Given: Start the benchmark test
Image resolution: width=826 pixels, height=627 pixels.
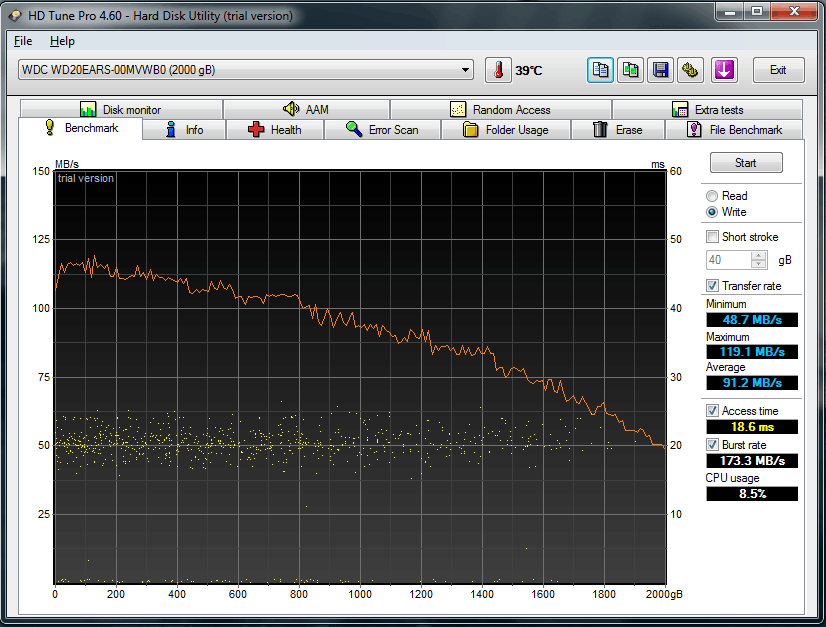Looking at the screenshot, I should (746, 163).
